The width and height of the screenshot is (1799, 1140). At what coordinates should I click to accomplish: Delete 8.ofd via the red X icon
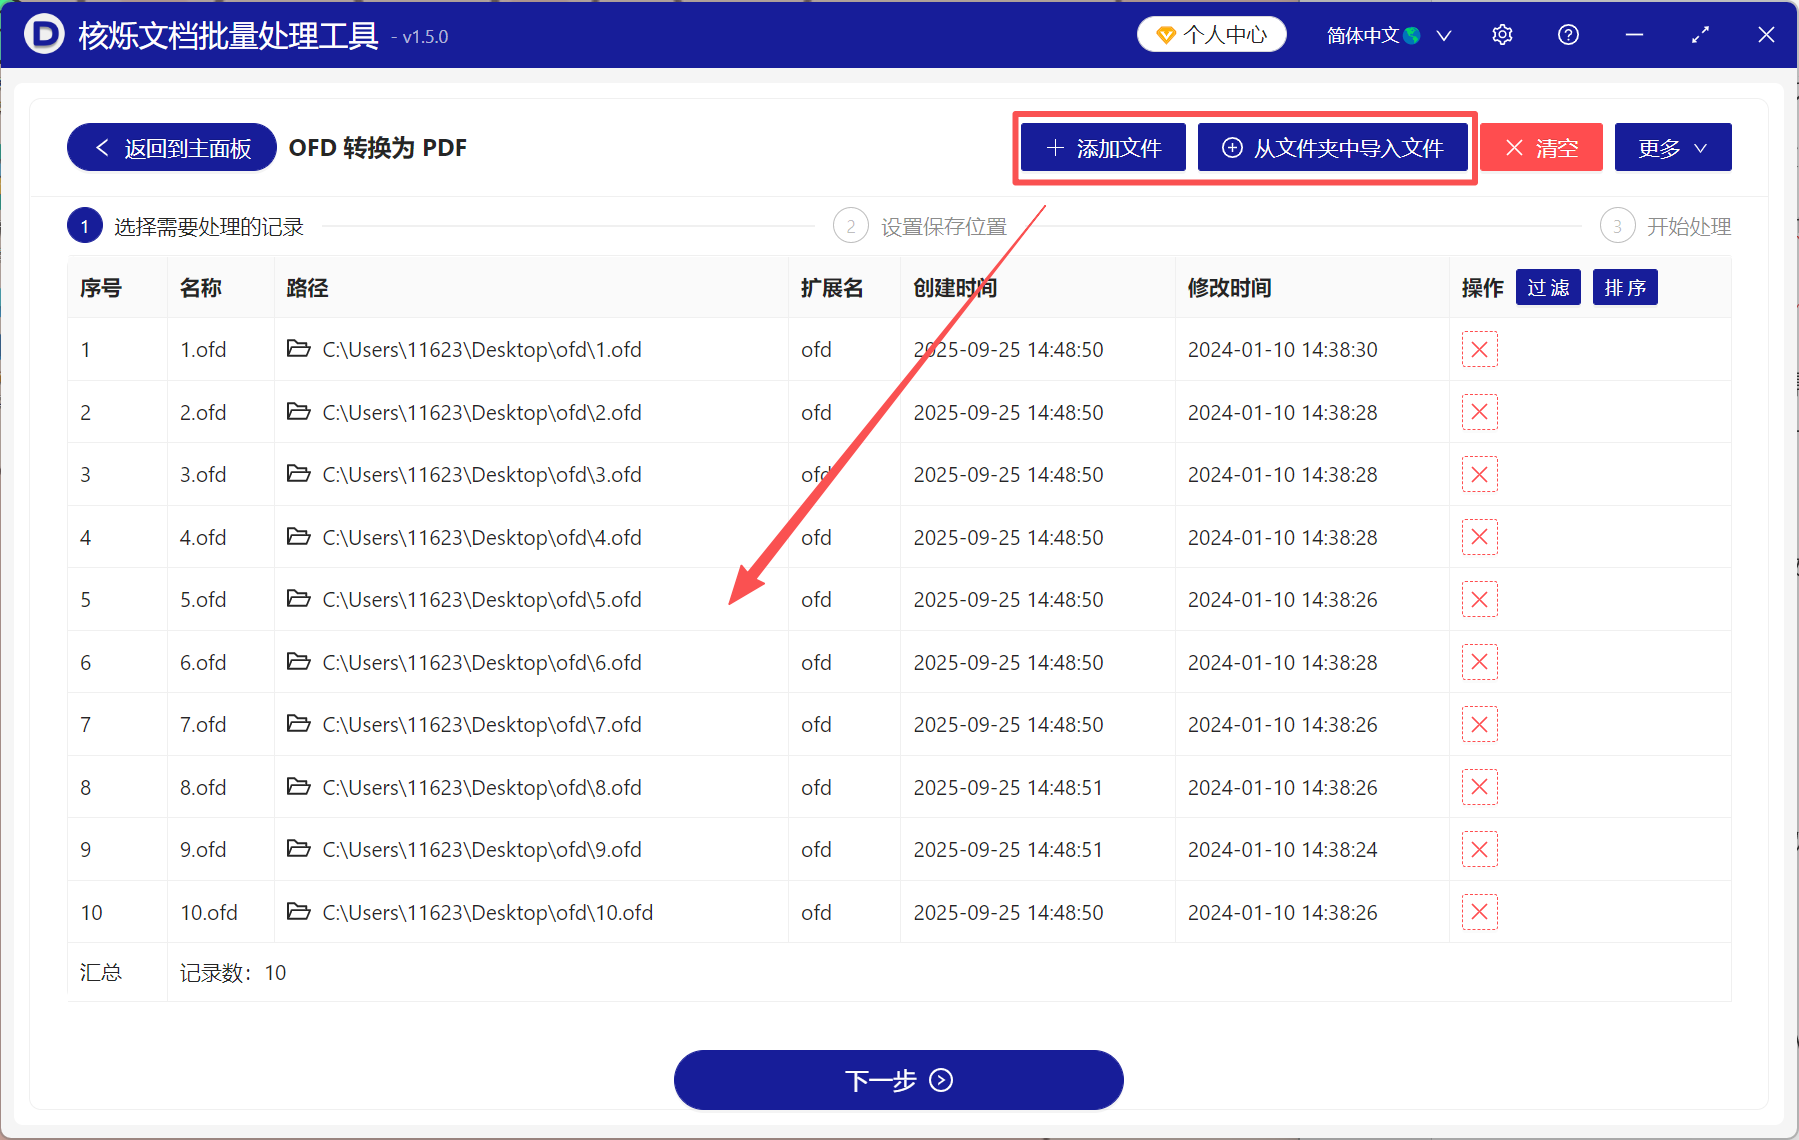(1479, 787)
